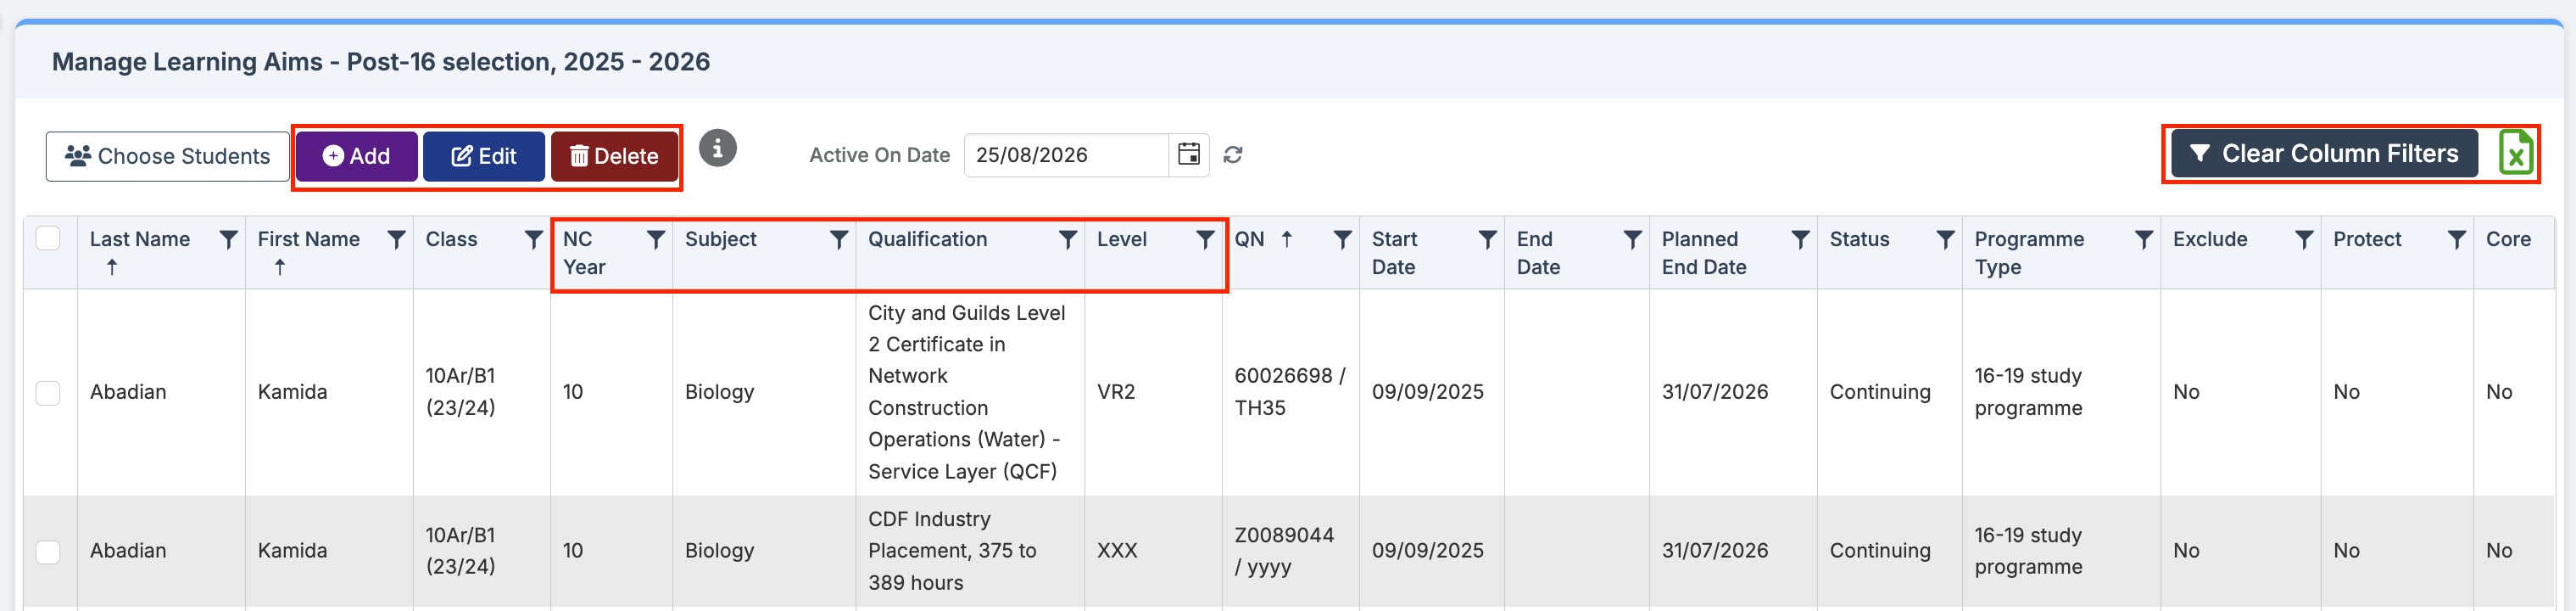Click the Manage Learning Aims title text
The height and width of the screenshot is (611, 2576).
[x=381, y=62]
